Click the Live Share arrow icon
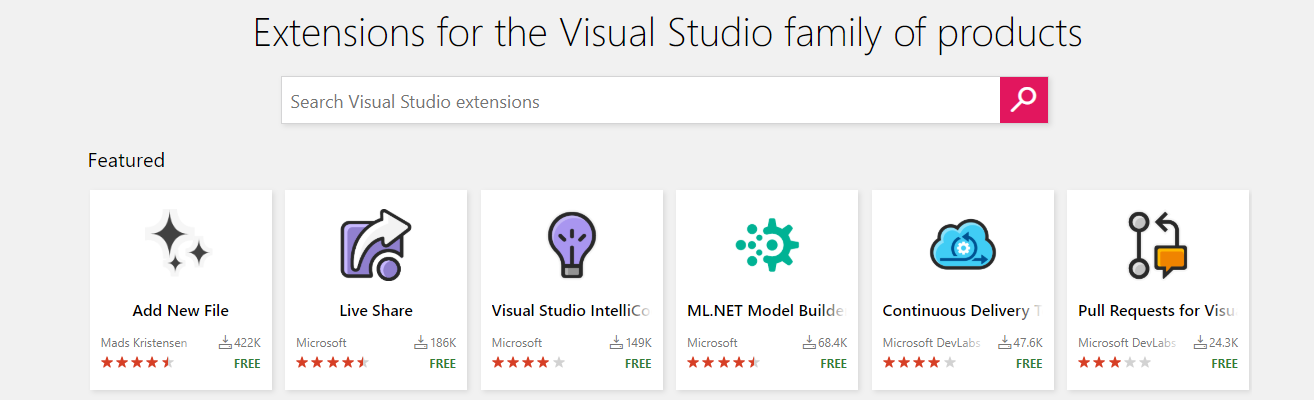This screenshot has height=400, width=1314. [x=375, y=245]
